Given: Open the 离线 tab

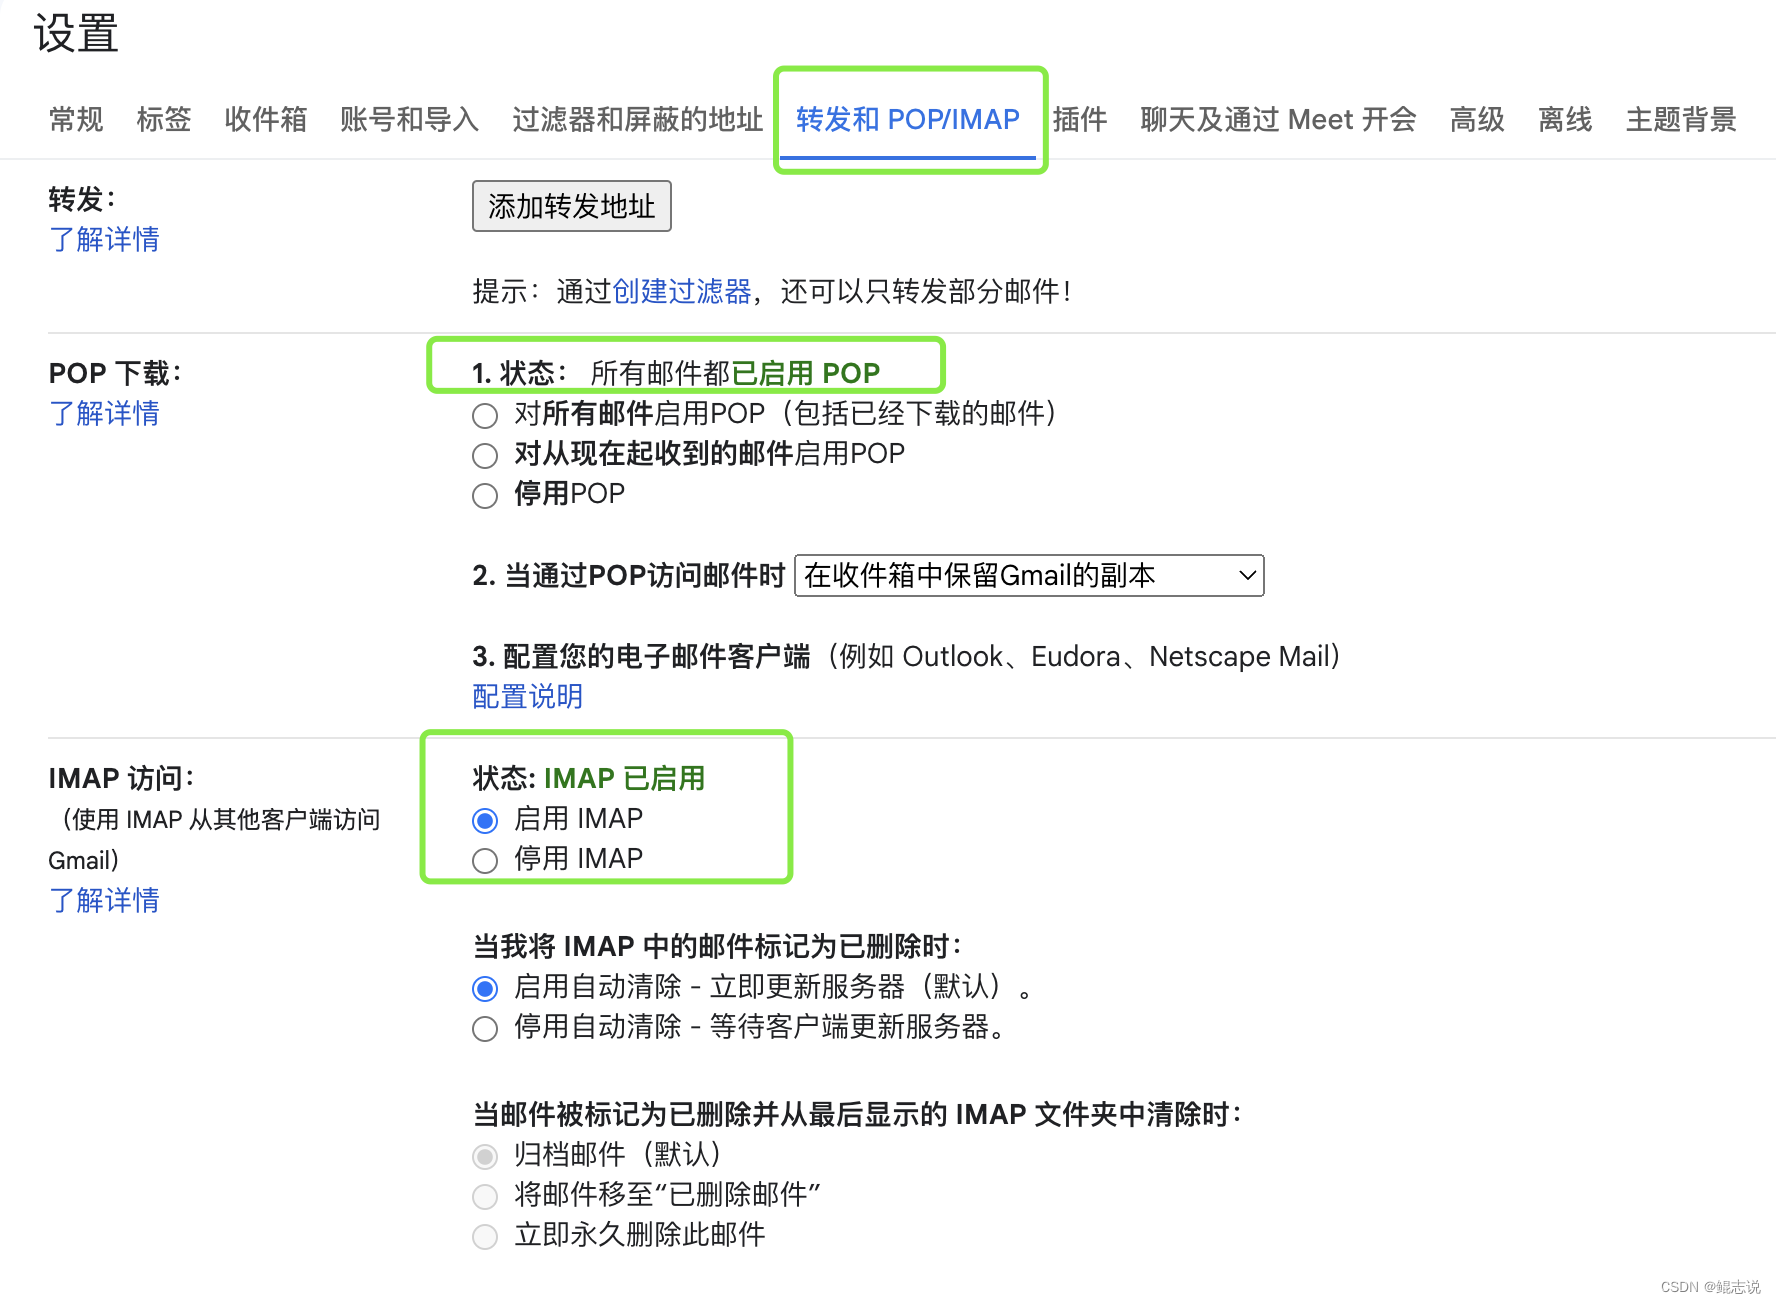Looking at the screenshot, I should (1565, 120).
